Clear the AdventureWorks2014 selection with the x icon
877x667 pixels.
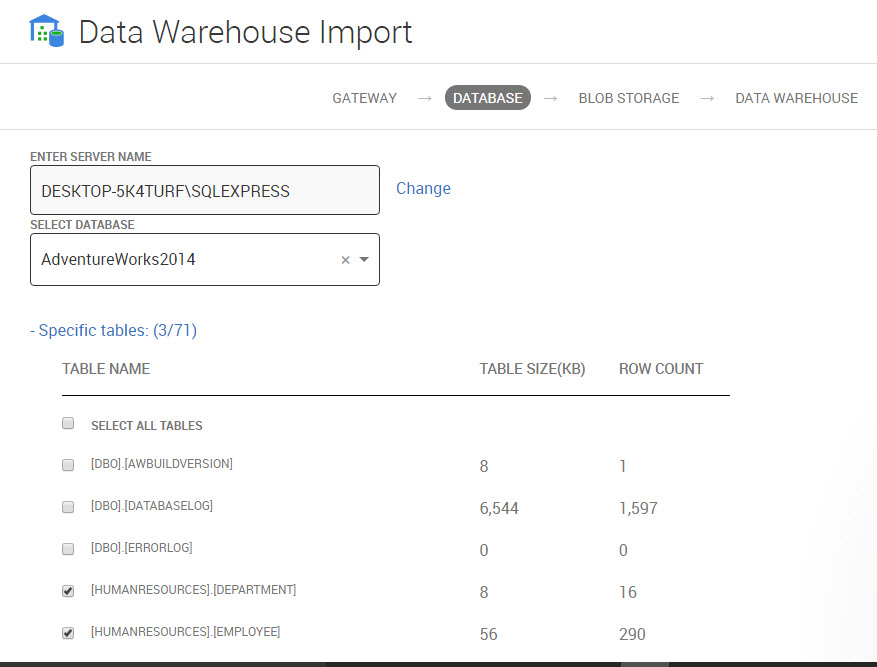pyautogui.click(x=346, y=260)
